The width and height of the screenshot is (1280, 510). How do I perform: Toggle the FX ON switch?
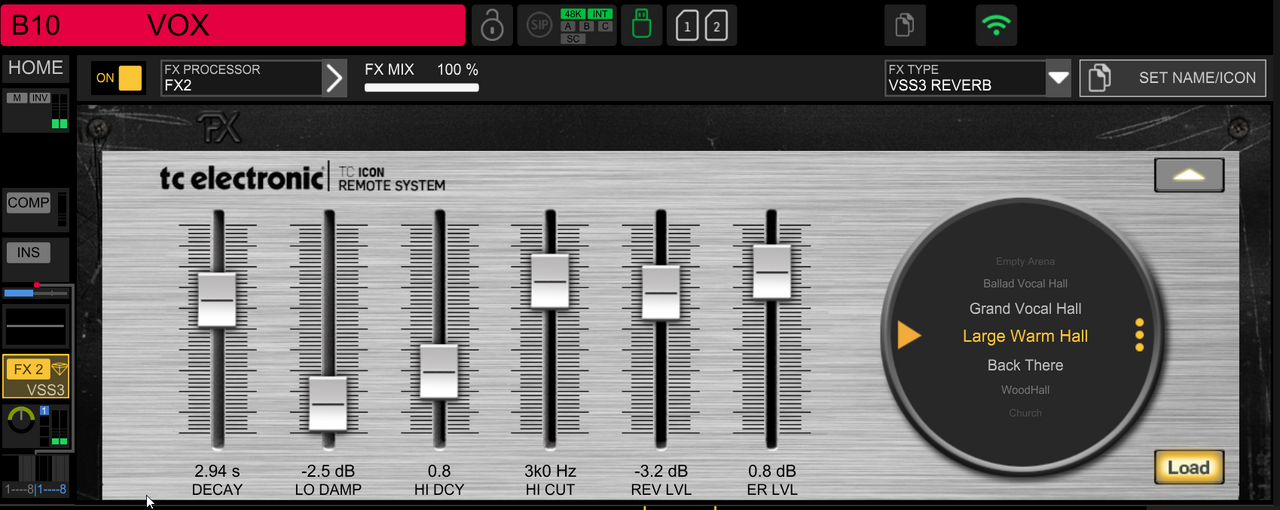click(118, 78)
